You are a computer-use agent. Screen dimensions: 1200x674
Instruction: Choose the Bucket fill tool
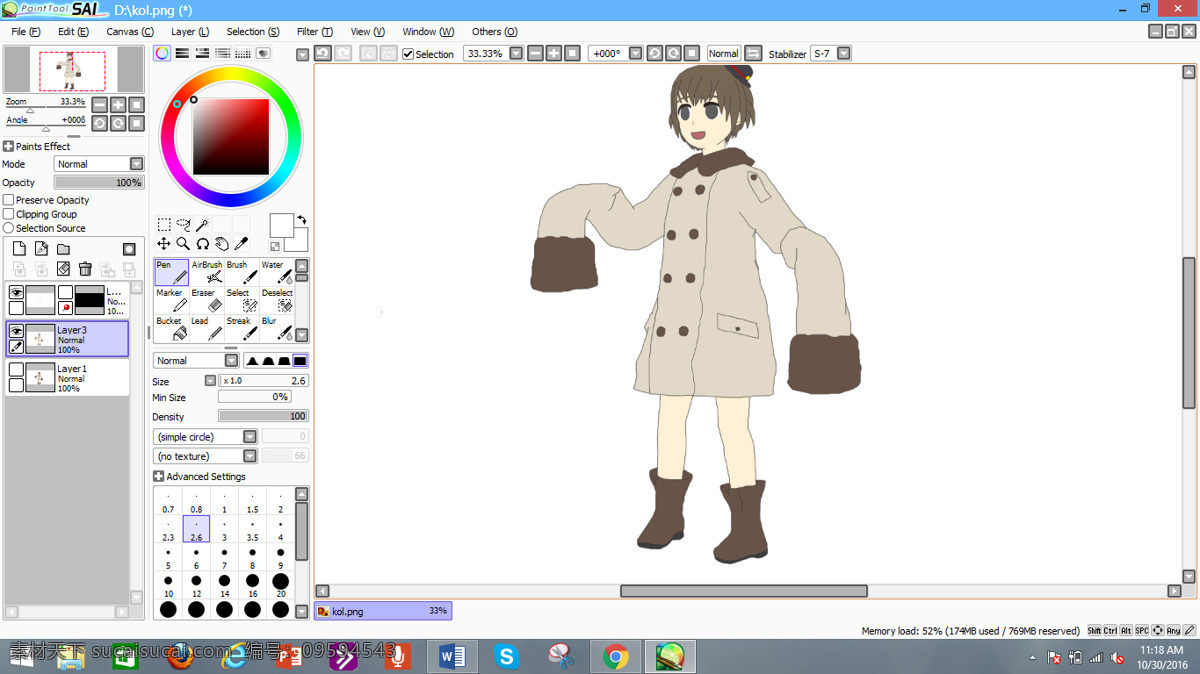[171, 328]
